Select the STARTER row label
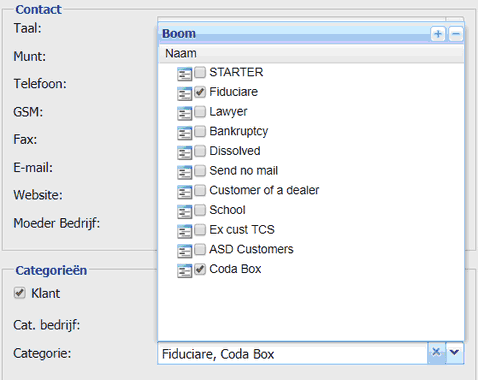Image resolution: width=478 pixels, height=380 pixels. [236, 72]
